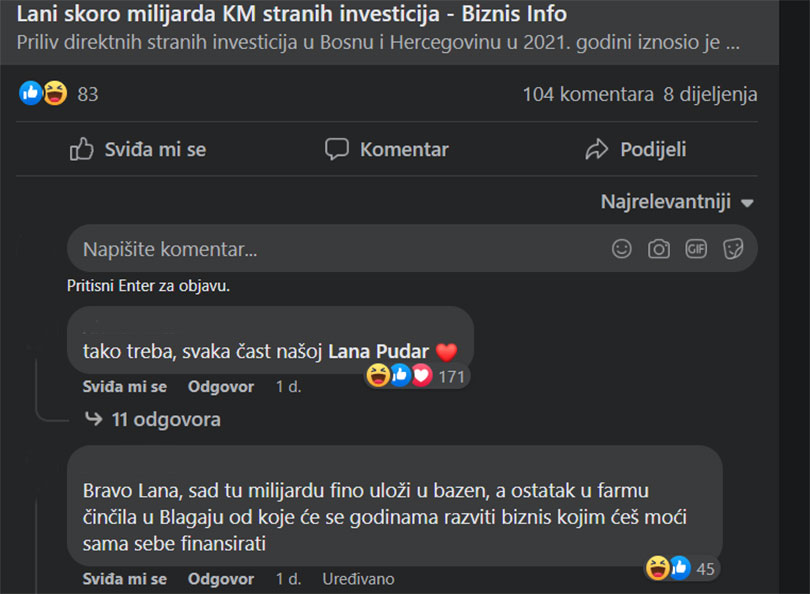Click the 8 dijeljenja shares count
The image size is (810, 594).
coord(710,95)
